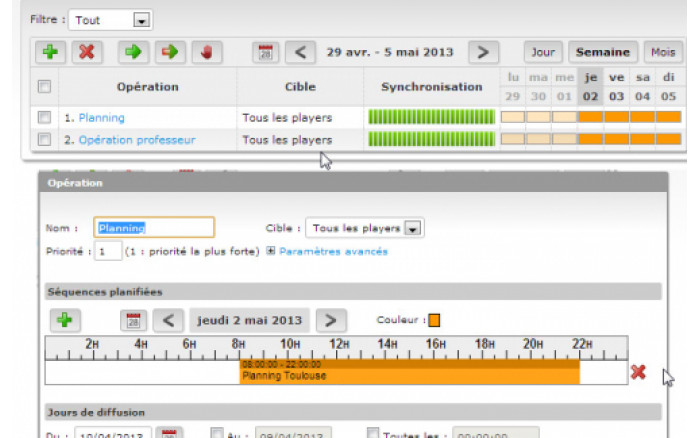Delete the Planning Toulouse sequence red X
The image size is (700, 438).
(x=638, y=372)
